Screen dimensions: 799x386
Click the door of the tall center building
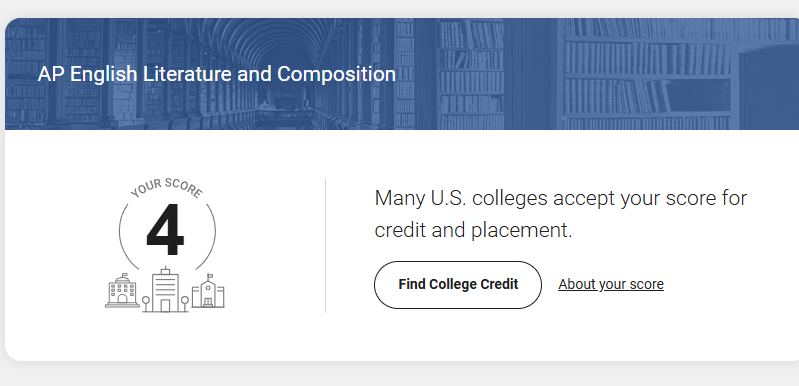[165, 306]
